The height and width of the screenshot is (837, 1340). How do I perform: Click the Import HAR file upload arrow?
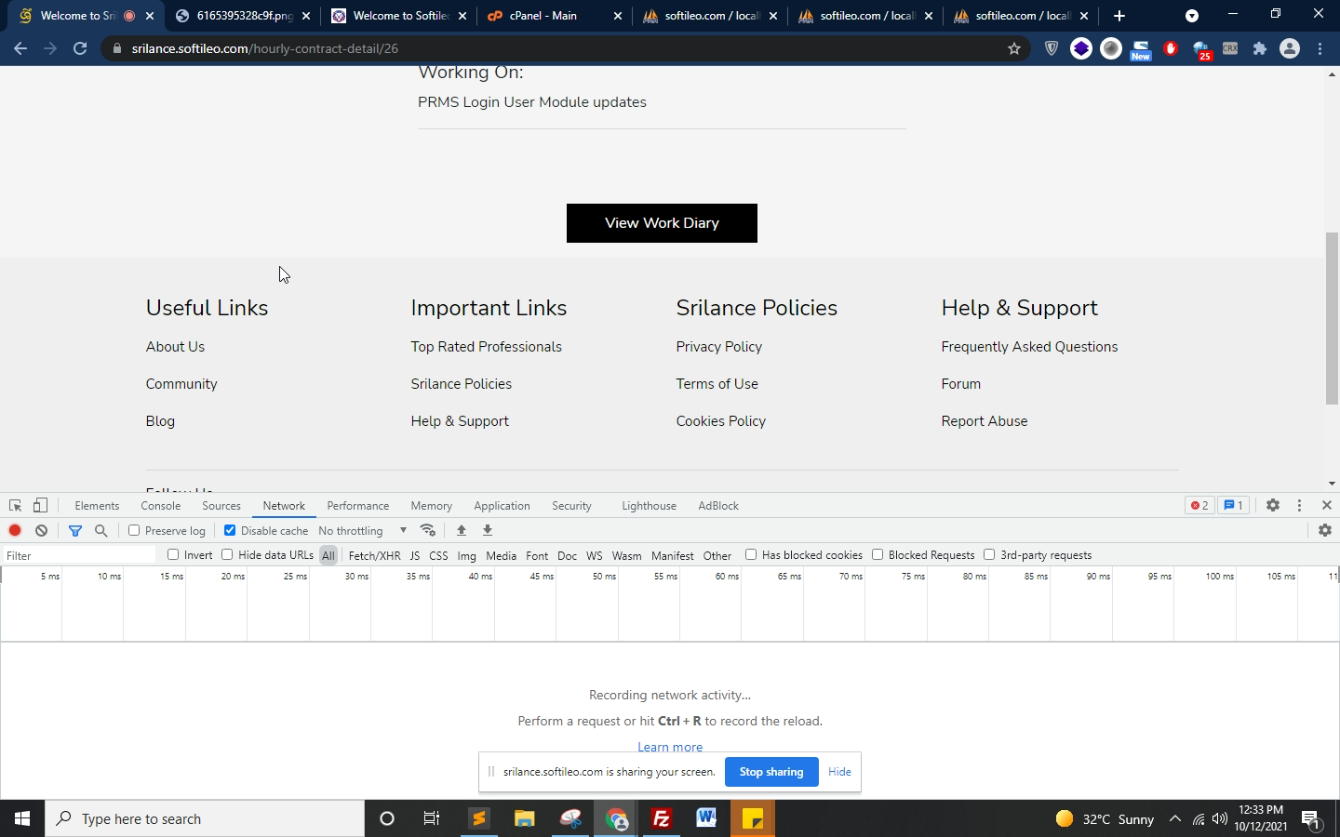(461, 531)
